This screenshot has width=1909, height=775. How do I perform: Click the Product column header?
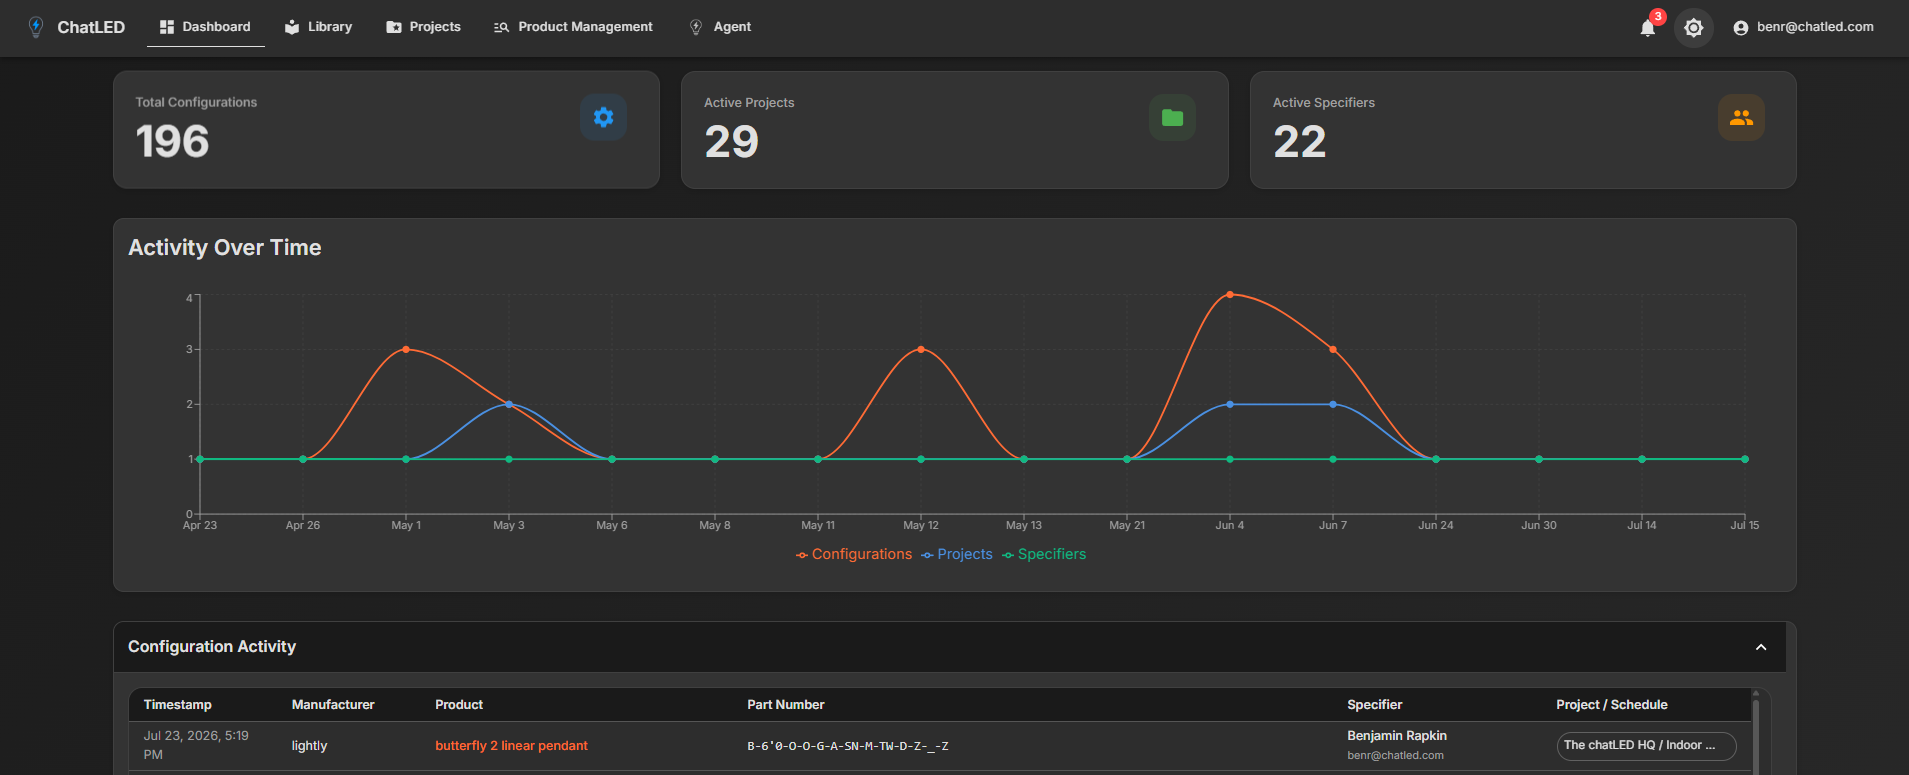(459, 705)
